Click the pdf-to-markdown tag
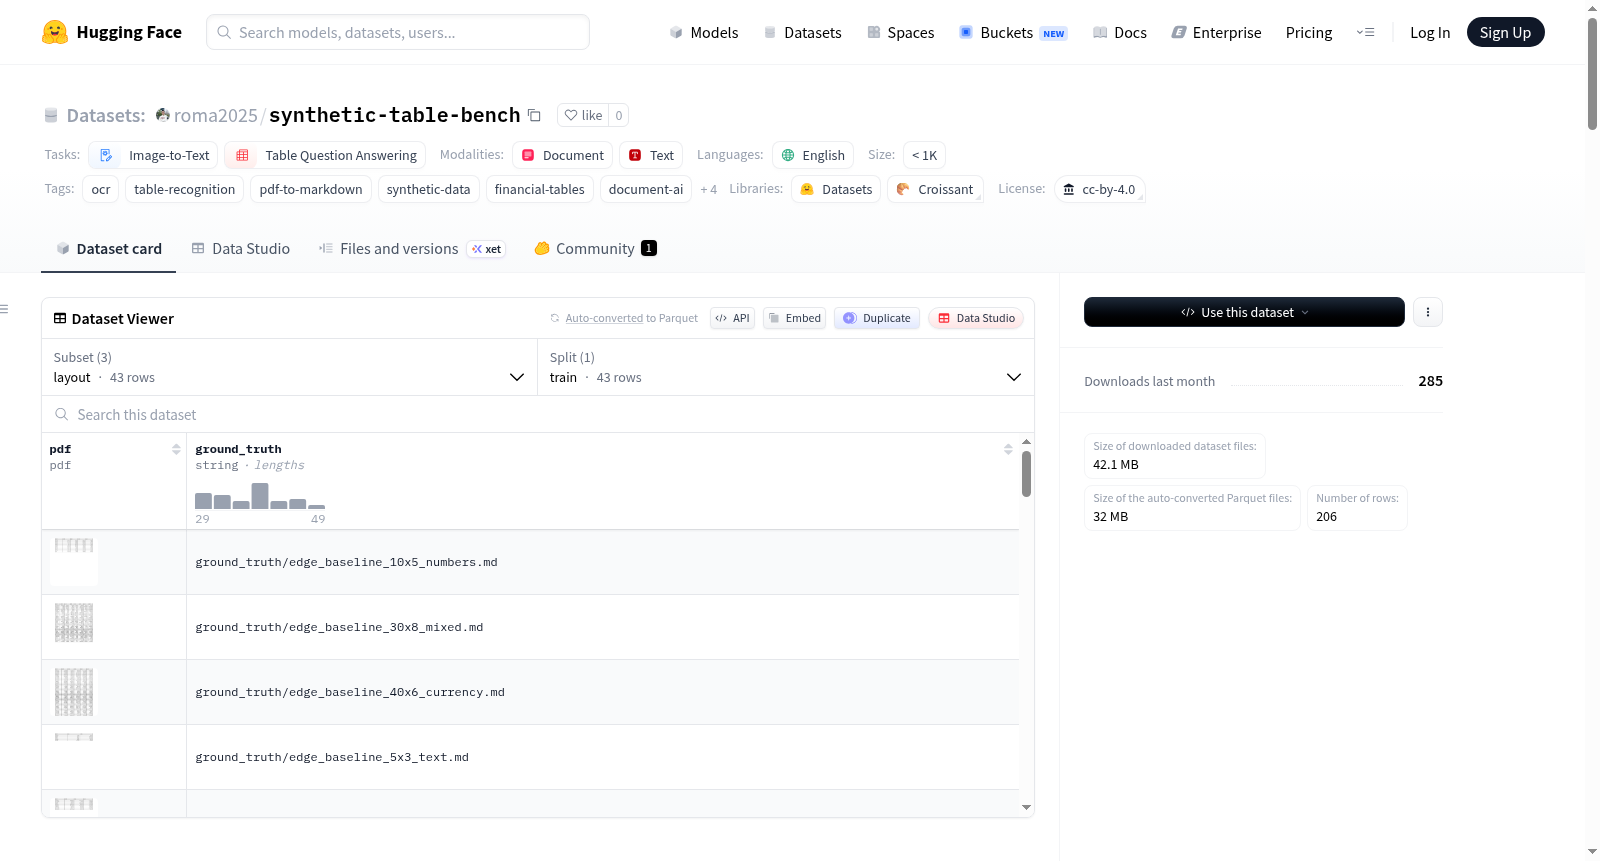The image size is (1600, 861). click(311, 189)
